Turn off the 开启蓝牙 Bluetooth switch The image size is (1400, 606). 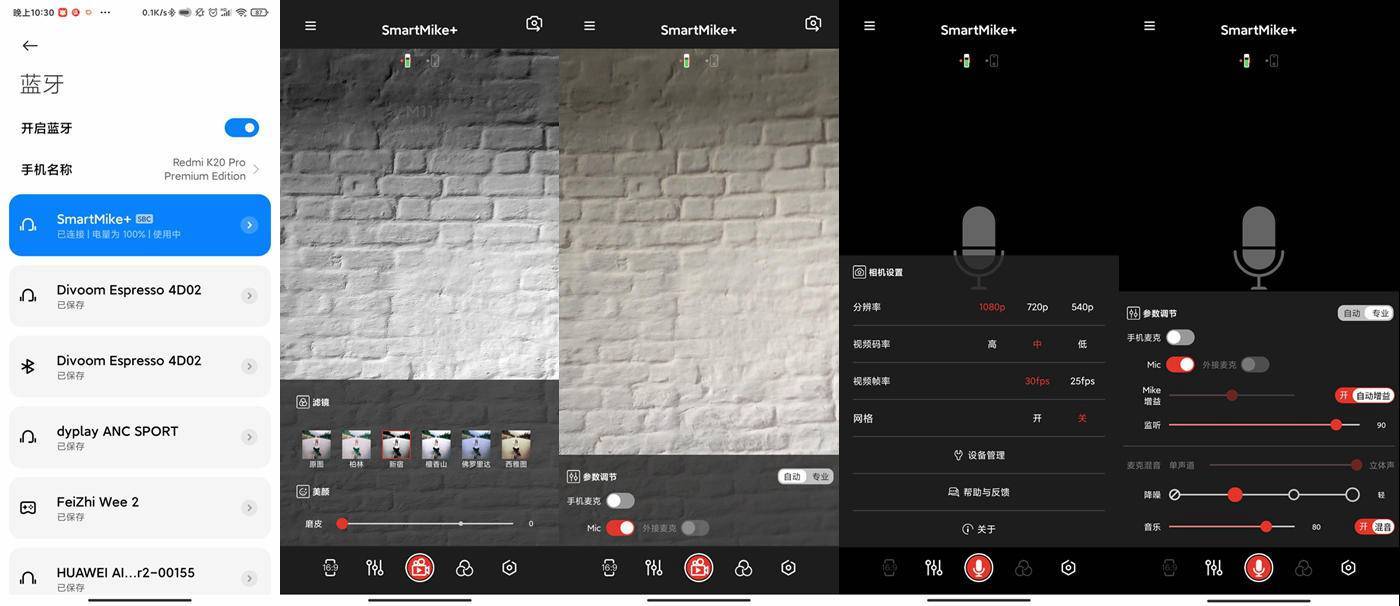[x=242, y=128]
